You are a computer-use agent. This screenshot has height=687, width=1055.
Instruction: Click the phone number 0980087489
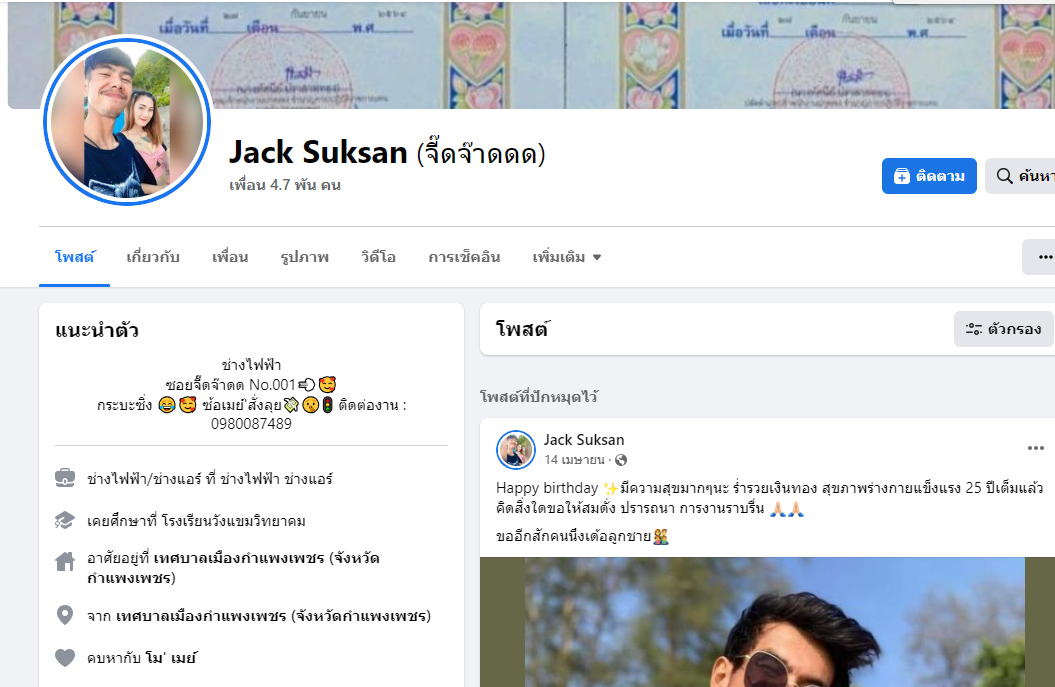click(x=251, y=424)
